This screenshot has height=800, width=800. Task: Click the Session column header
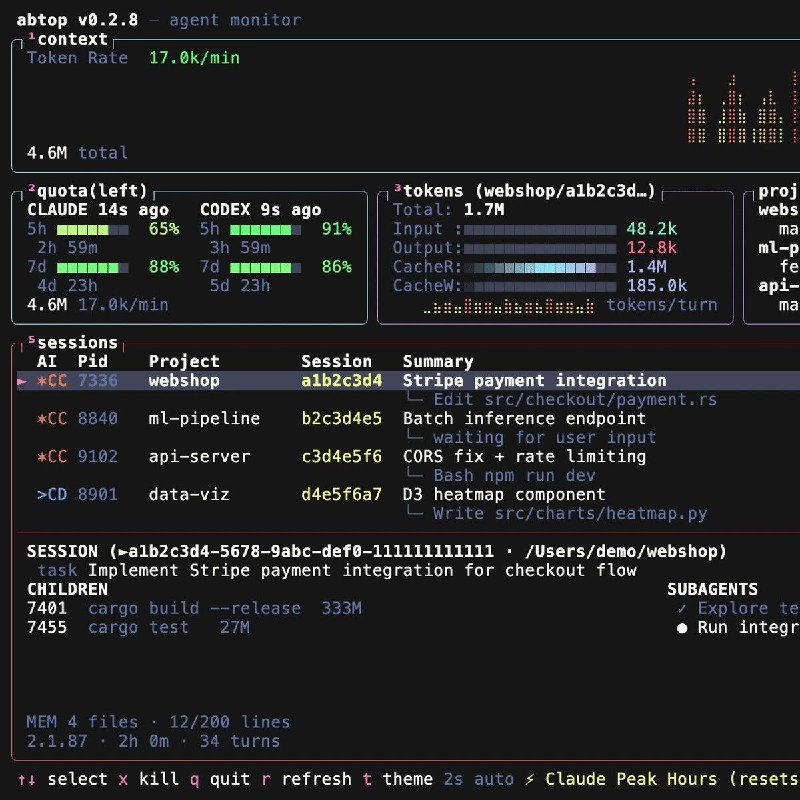pyautogui.click(x=336, y=362)
